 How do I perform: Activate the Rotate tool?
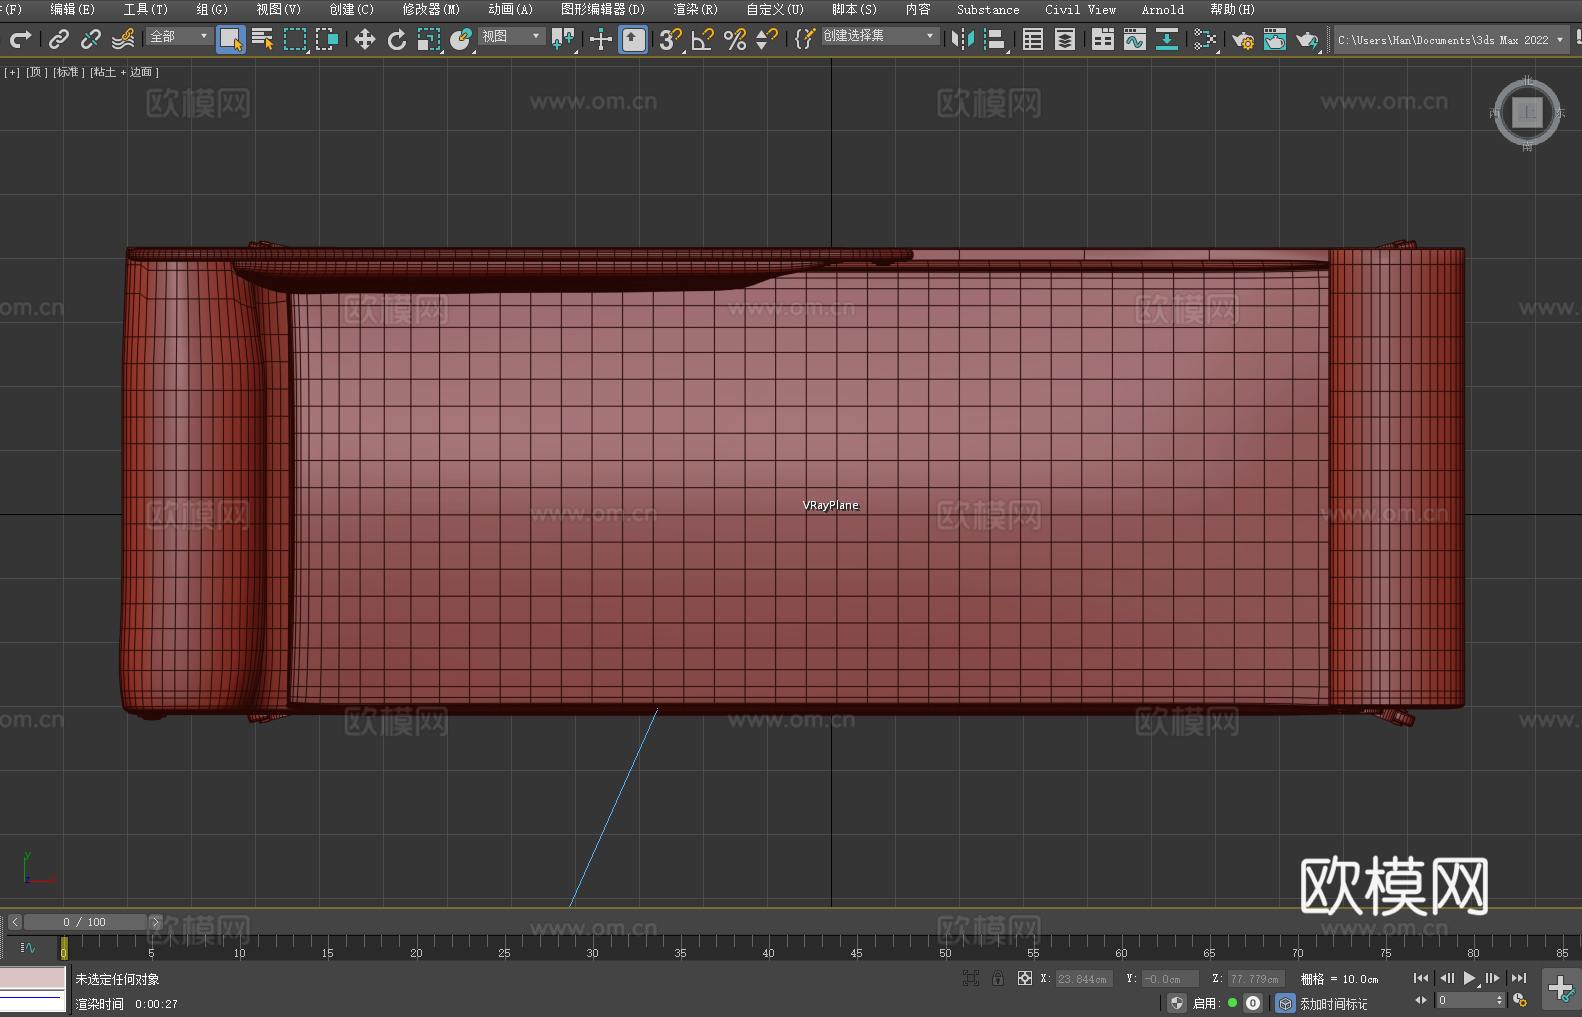coord(396,39)
